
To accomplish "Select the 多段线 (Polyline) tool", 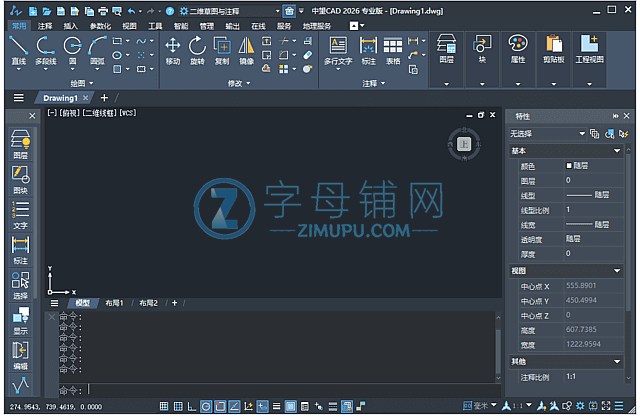I will pyautogui.click(x=46, y=48).
